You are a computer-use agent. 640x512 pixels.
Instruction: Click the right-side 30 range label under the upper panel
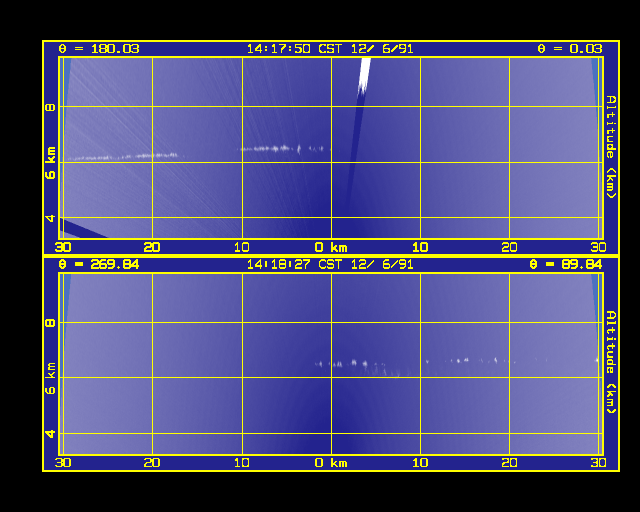click(598, 247)
